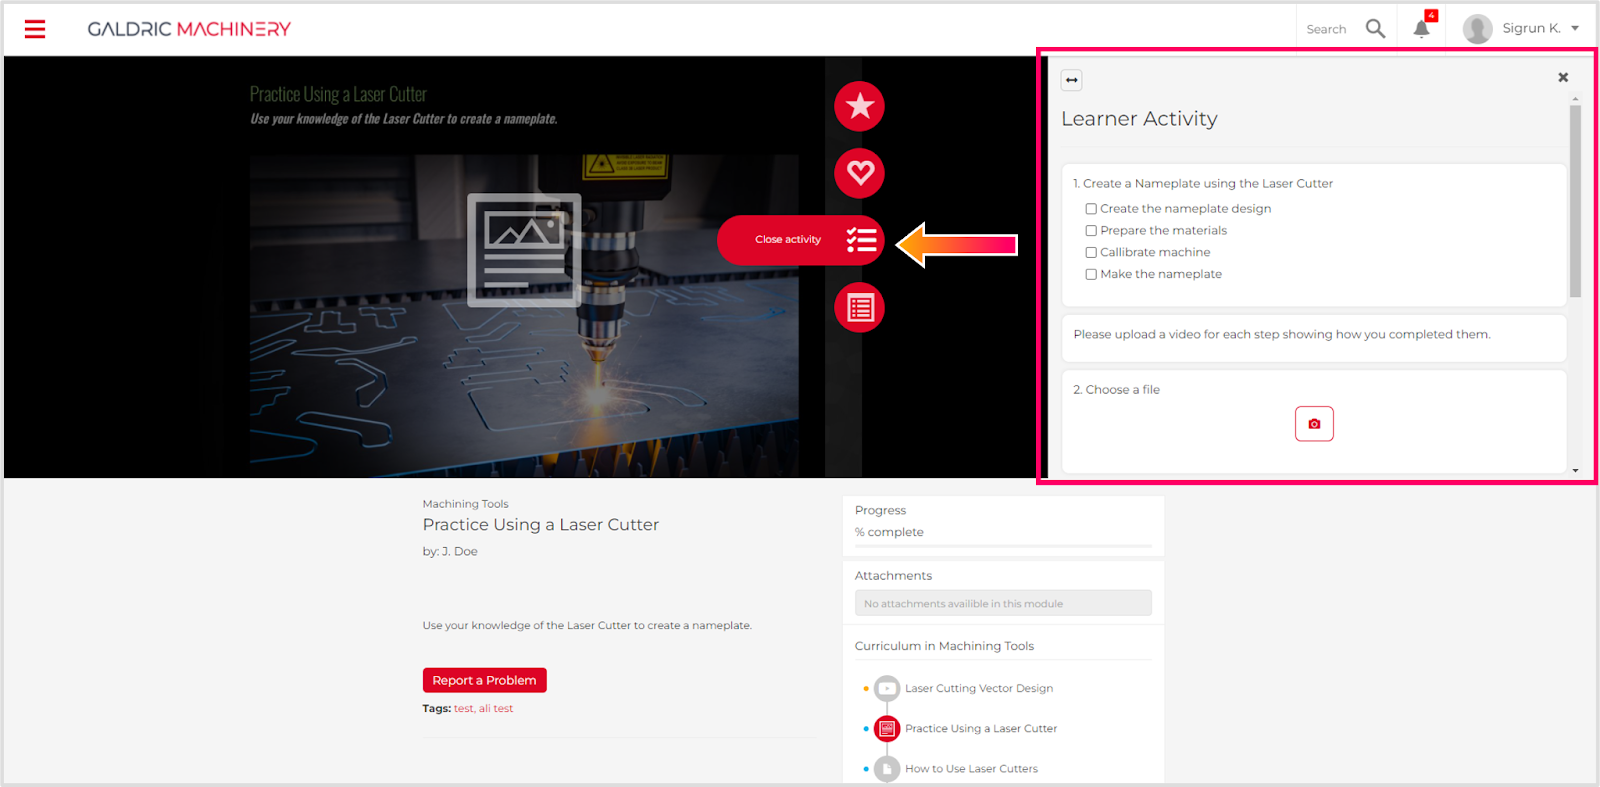Click the No attachments available field
1600x787 pixels.
coord(1003,603)
